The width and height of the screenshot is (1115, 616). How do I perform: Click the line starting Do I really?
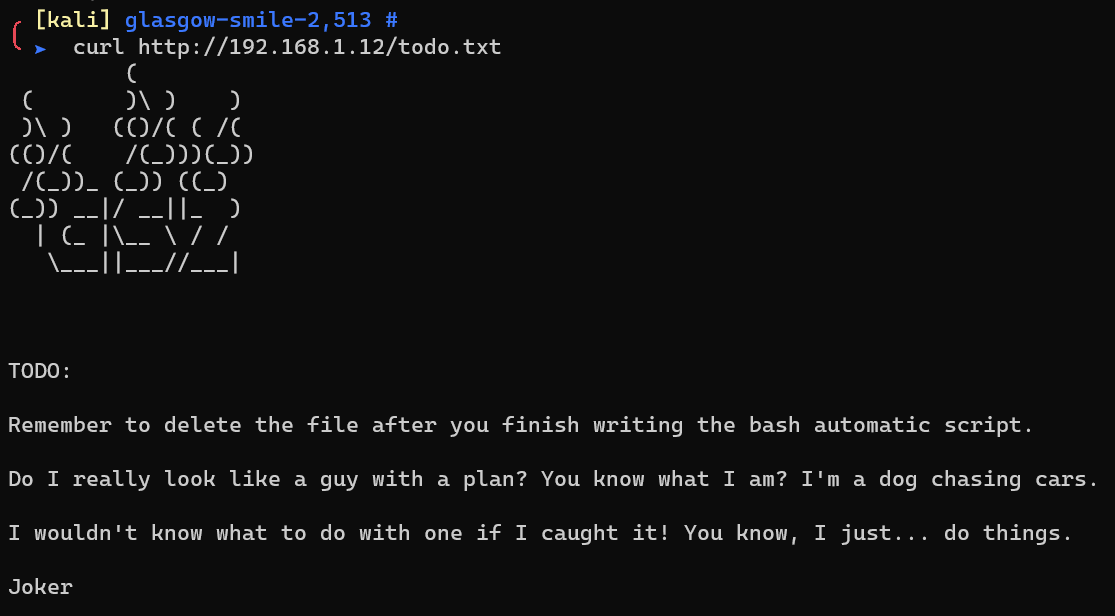553,479
